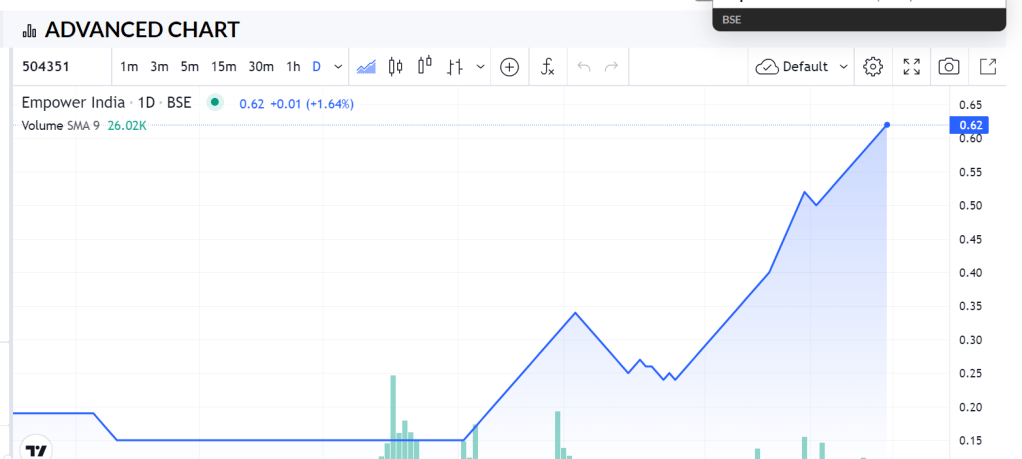
Task: Open the Default layout dropdown
Action: tap(802, 67)
